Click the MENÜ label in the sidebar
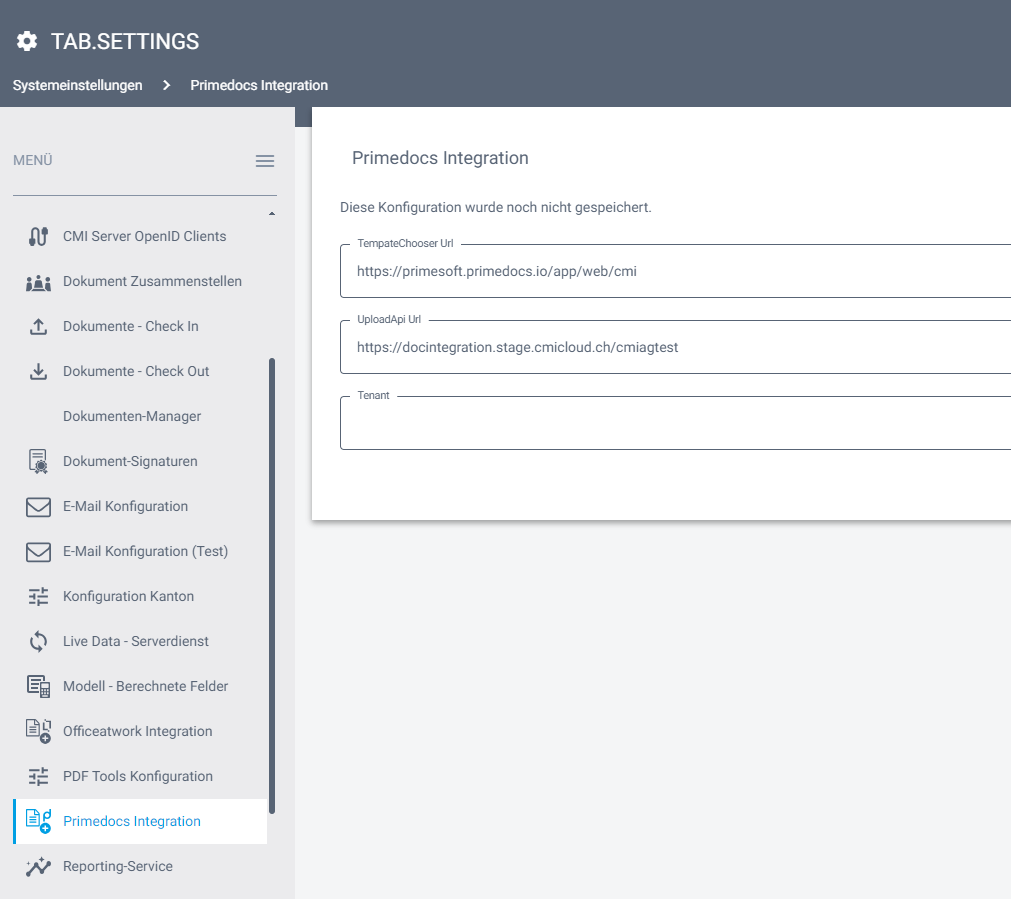1011x899 pixels. (33, 161)
